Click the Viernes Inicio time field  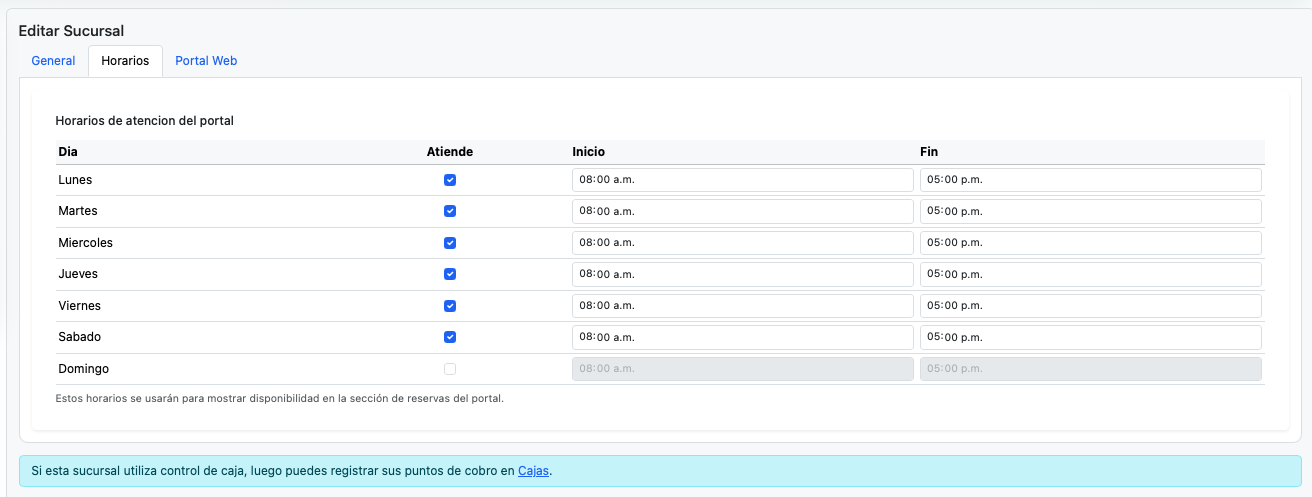tap(743, 306)
